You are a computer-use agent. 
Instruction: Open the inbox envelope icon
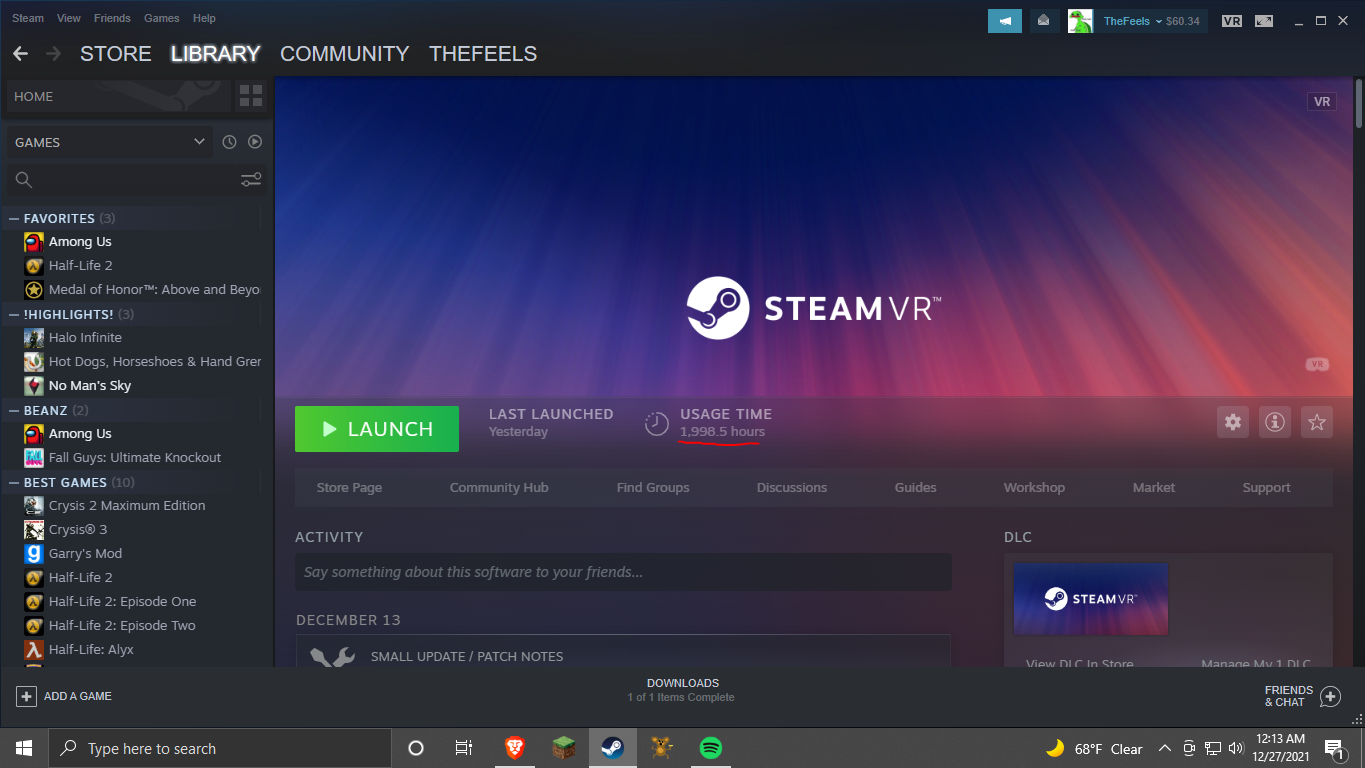point(1043,20)
